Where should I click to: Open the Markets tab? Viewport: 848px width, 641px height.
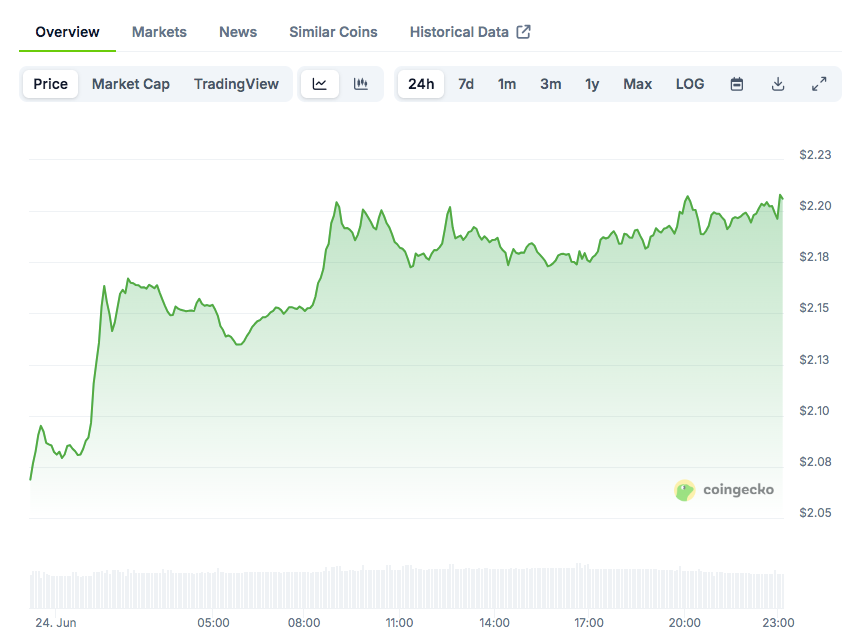(159, 32)
